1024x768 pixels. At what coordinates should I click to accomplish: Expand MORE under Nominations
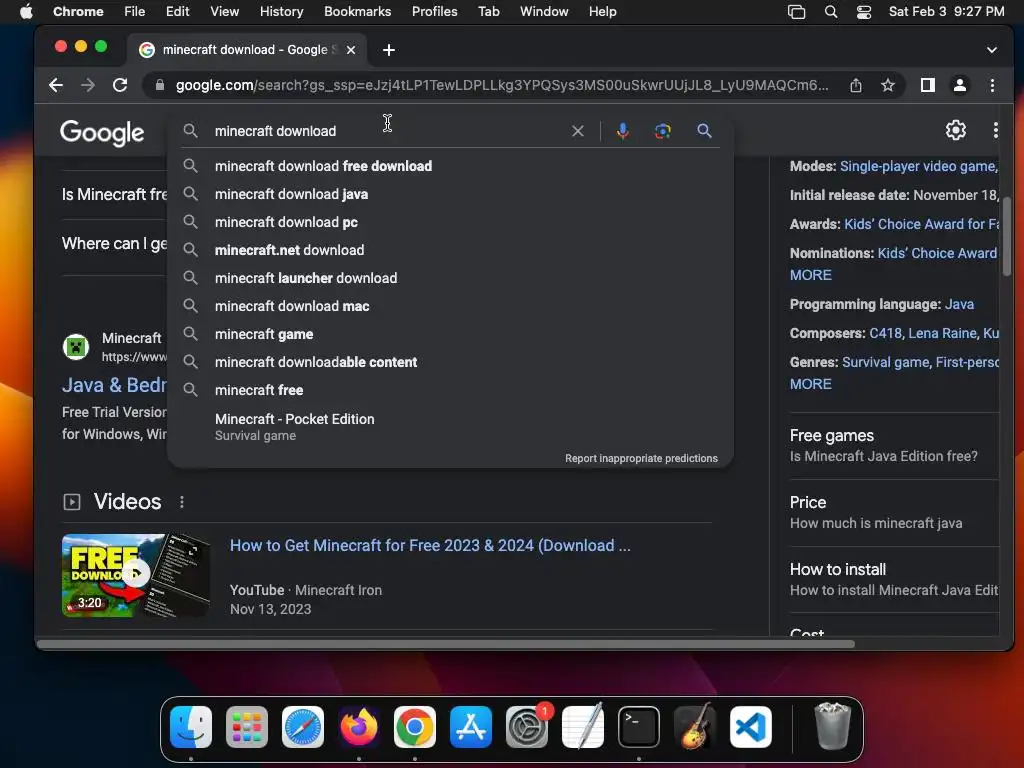(810, 275)
